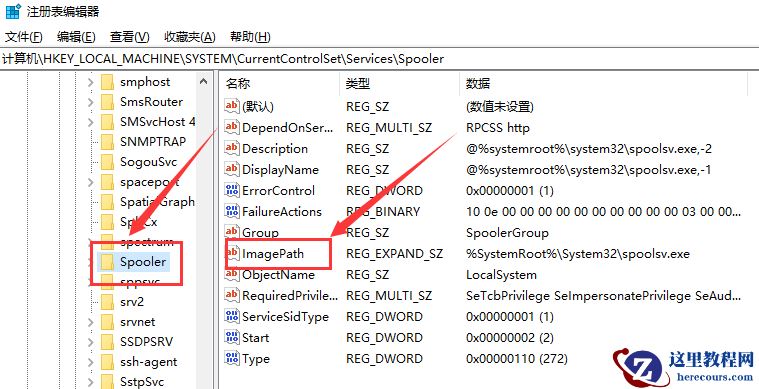
Task: Select the SogouSvc tree key
Action: pos(149,162)
